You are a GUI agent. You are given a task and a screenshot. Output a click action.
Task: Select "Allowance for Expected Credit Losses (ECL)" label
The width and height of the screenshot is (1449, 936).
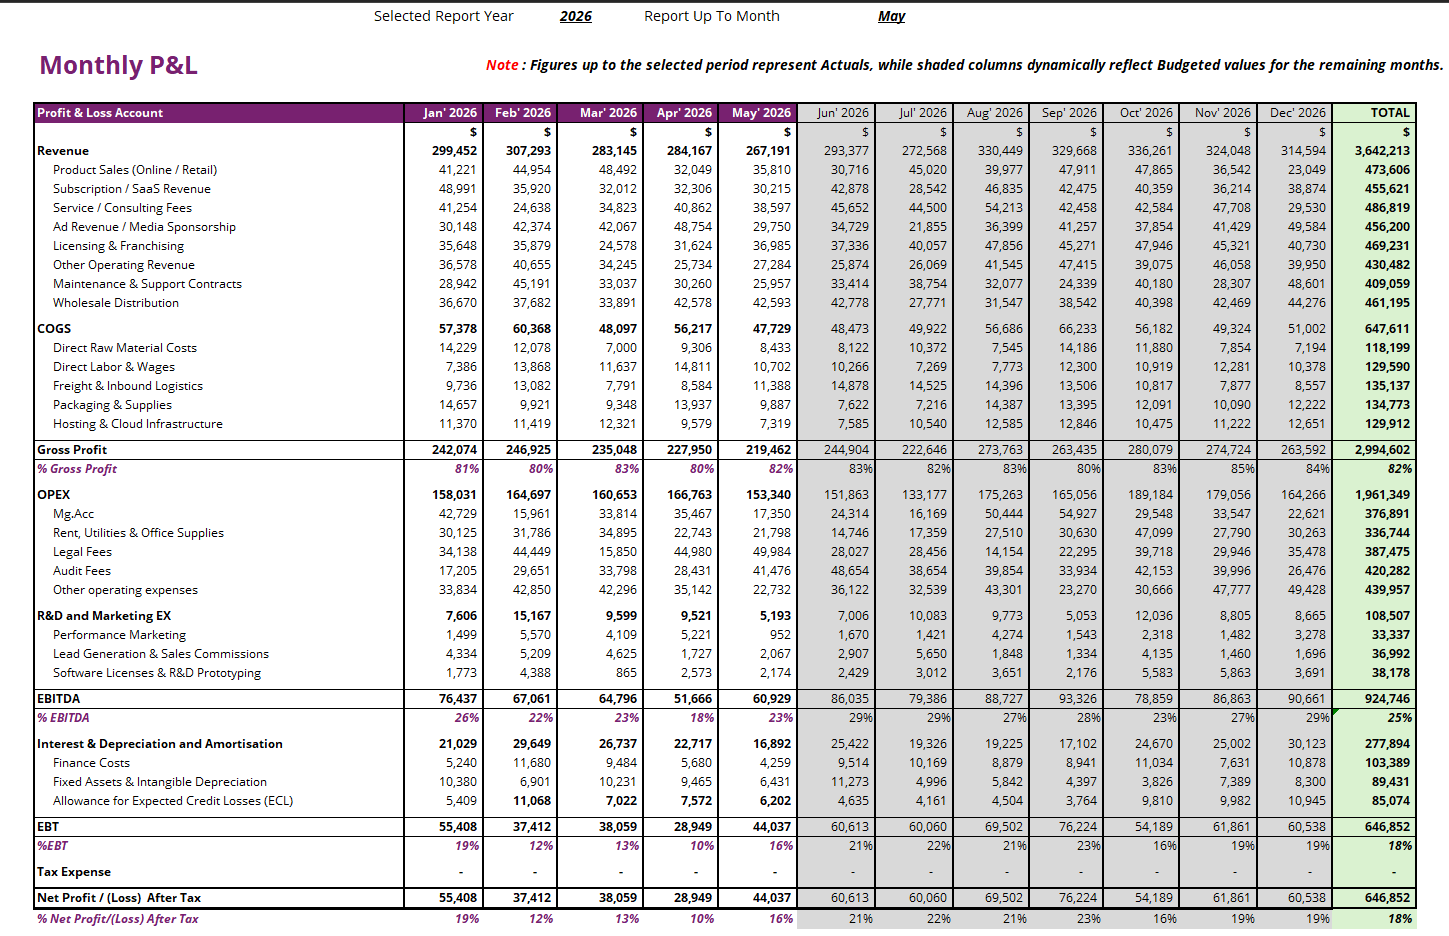pos(173,801)
